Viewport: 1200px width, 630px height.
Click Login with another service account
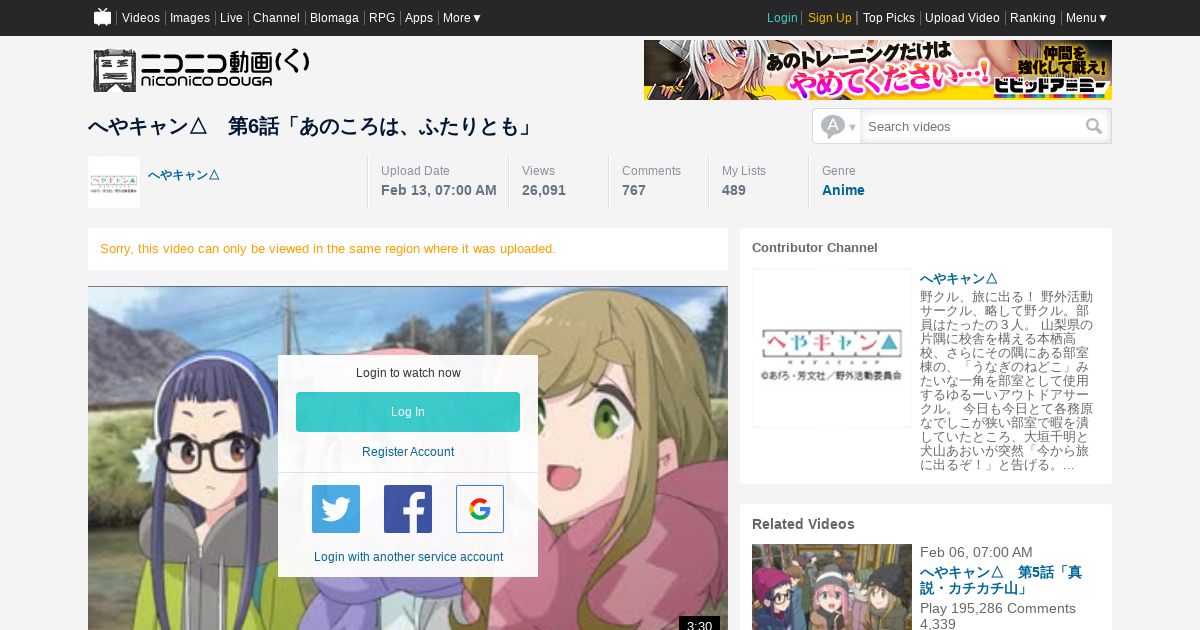point(408,557)
